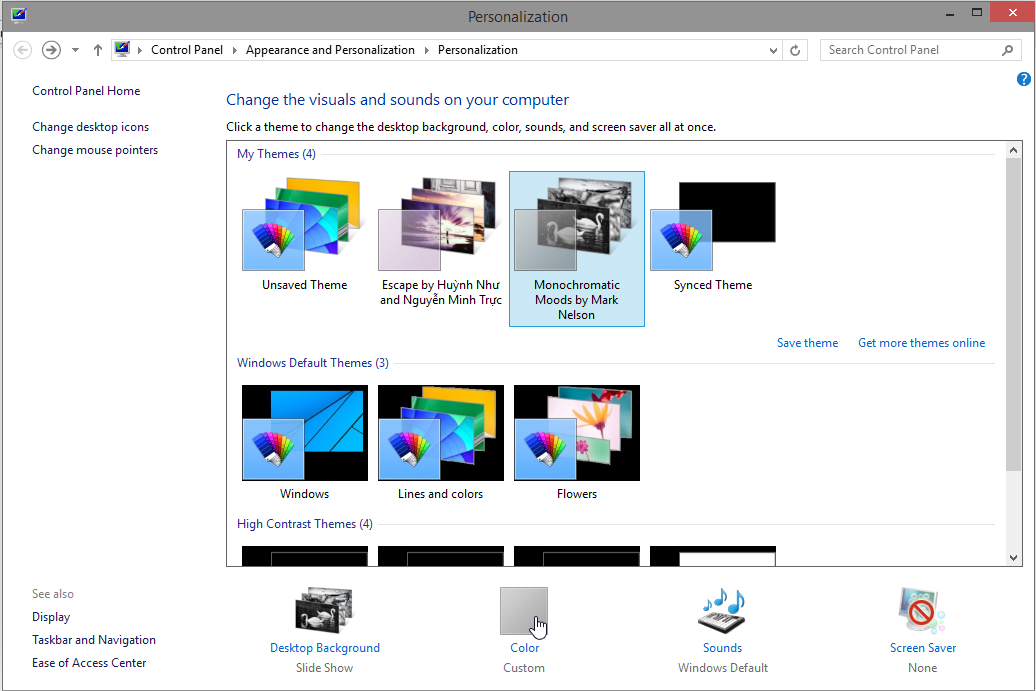Open the address bar history dropdown
This screenshot has height=691, width=1036.
[x=773, y=50]
